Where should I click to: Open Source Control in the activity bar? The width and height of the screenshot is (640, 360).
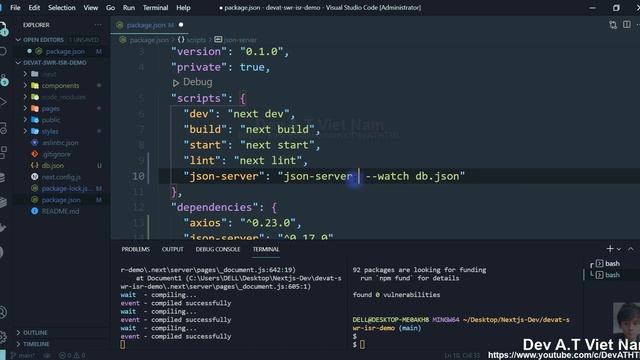coord(3,80)
